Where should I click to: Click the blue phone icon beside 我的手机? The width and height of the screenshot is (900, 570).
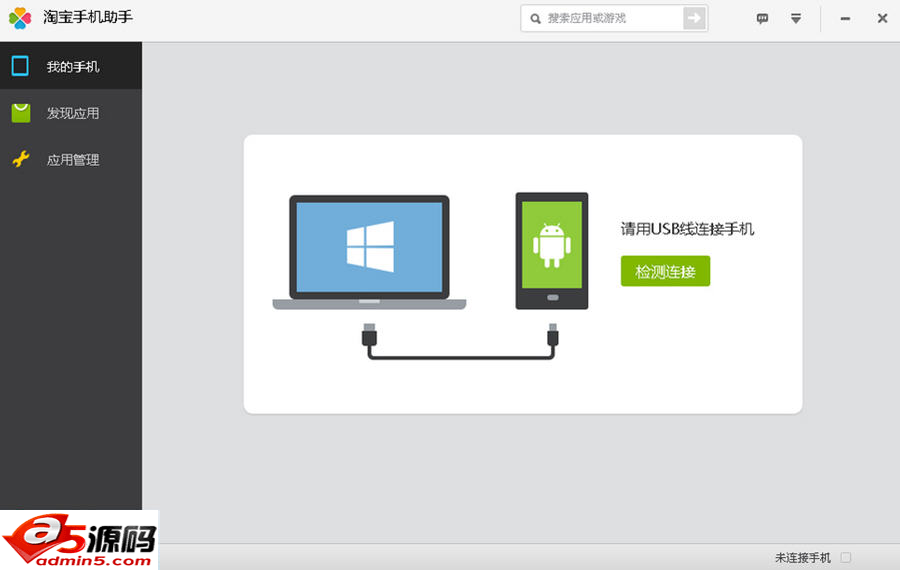click(x=20, y=66)
